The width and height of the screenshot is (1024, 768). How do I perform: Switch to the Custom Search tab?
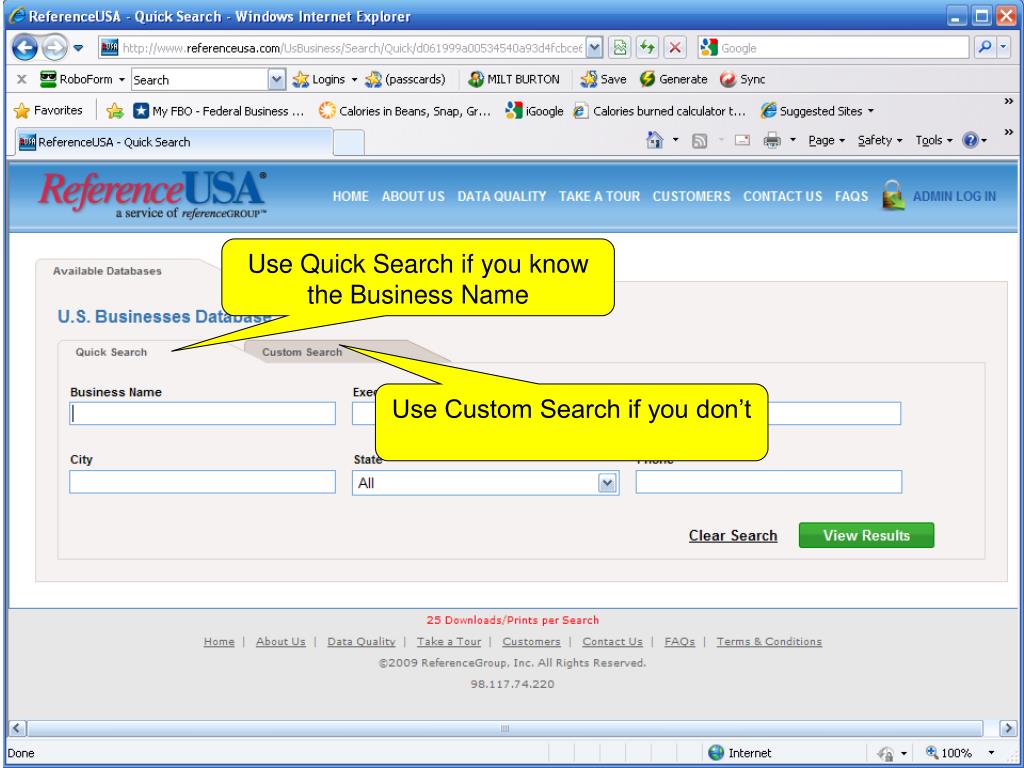click(x=302, y=352)
